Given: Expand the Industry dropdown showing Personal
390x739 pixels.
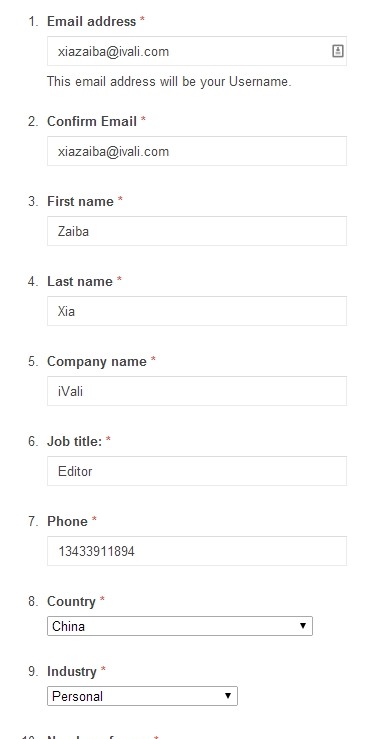Looking at the screenshot, I should tap(142, 696).
